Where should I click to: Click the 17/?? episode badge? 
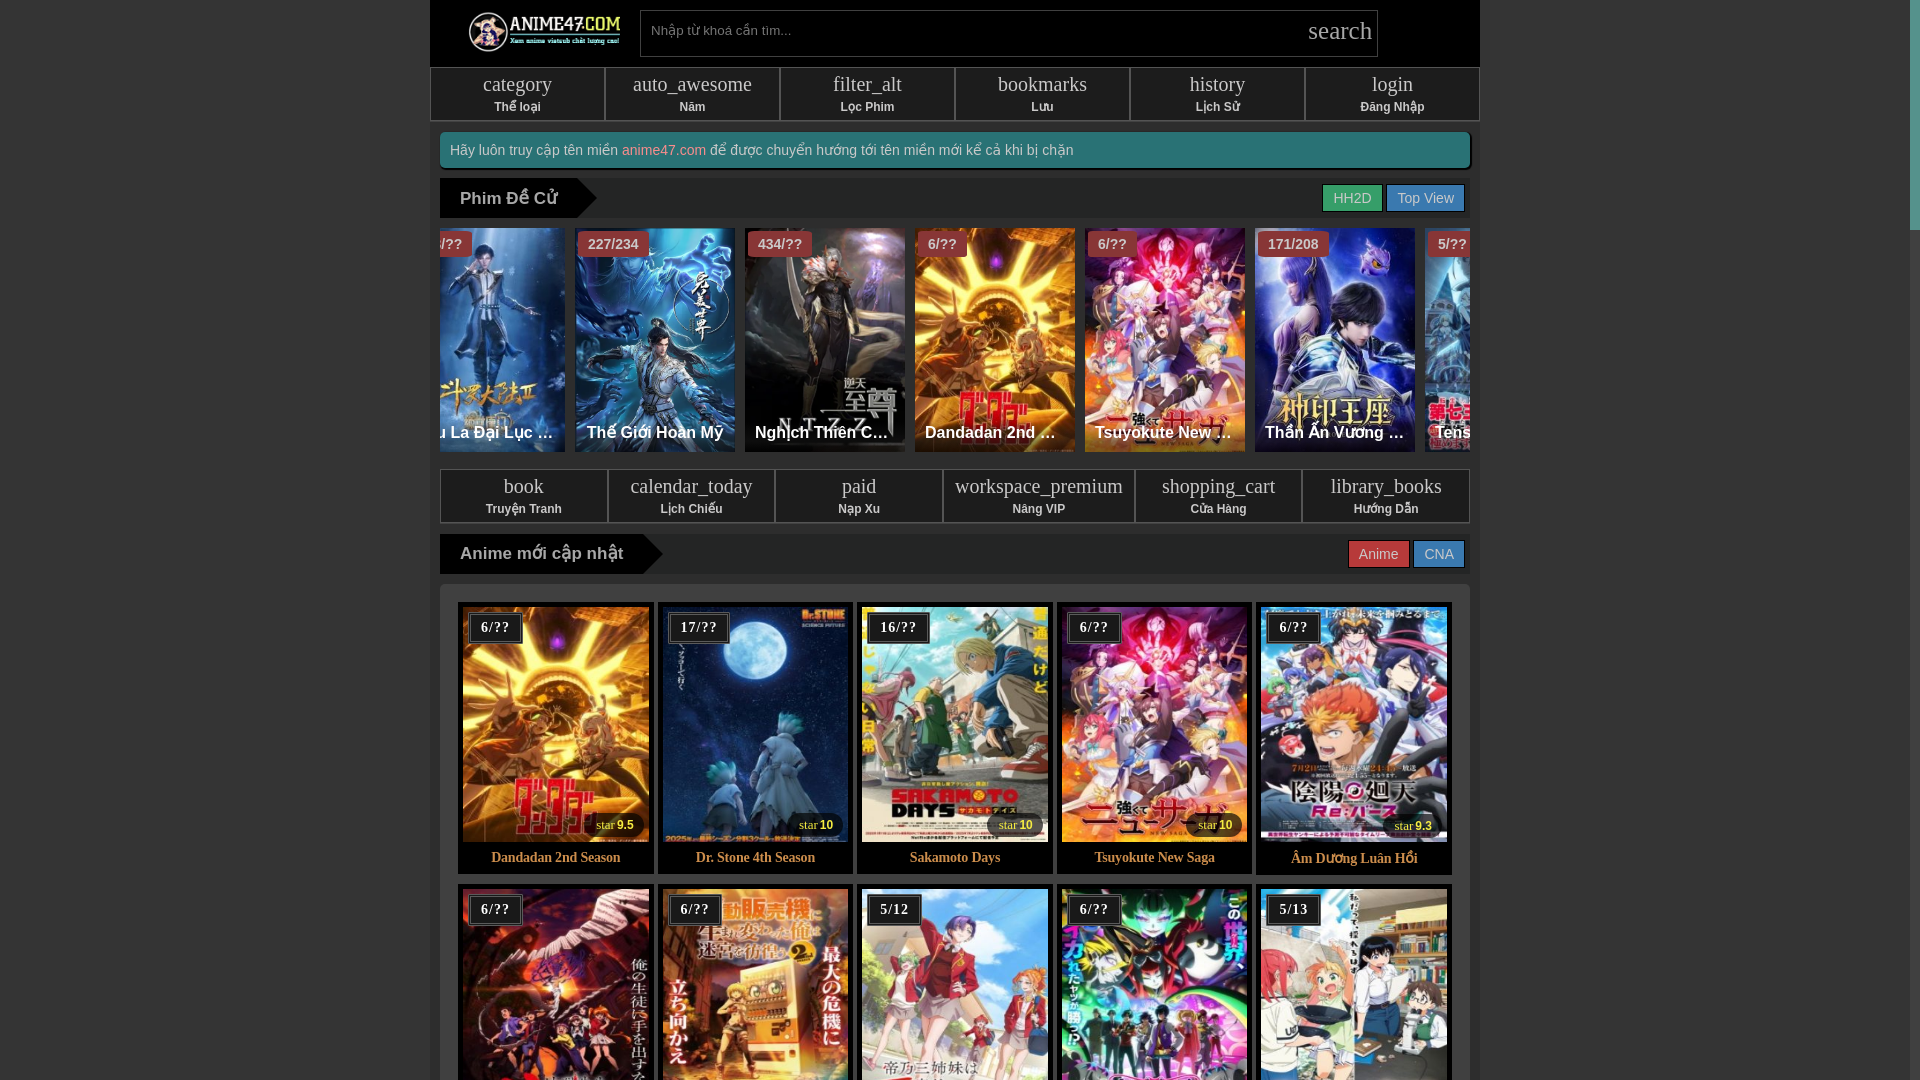click(699, 628)
